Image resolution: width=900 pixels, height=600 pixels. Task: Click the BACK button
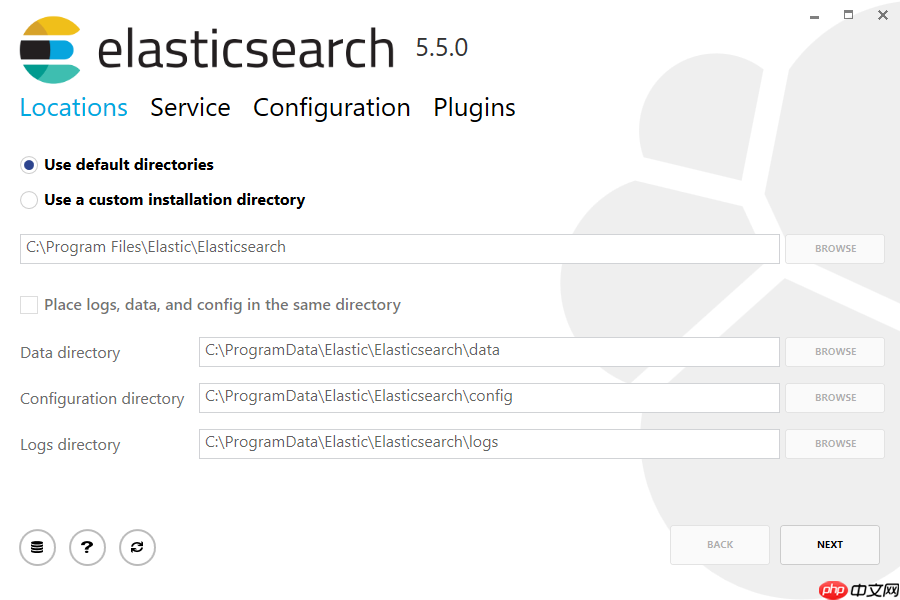[720, 544]
